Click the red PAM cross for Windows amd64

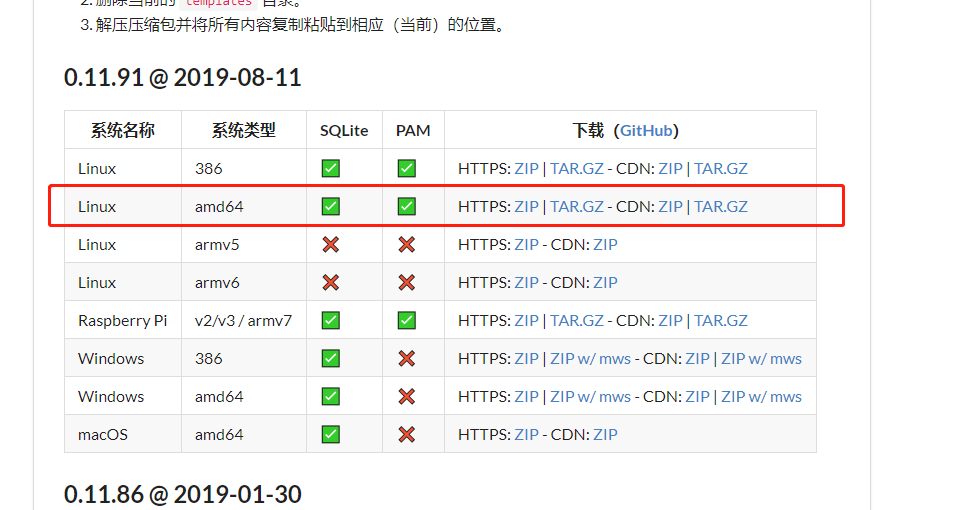[407, 397]
